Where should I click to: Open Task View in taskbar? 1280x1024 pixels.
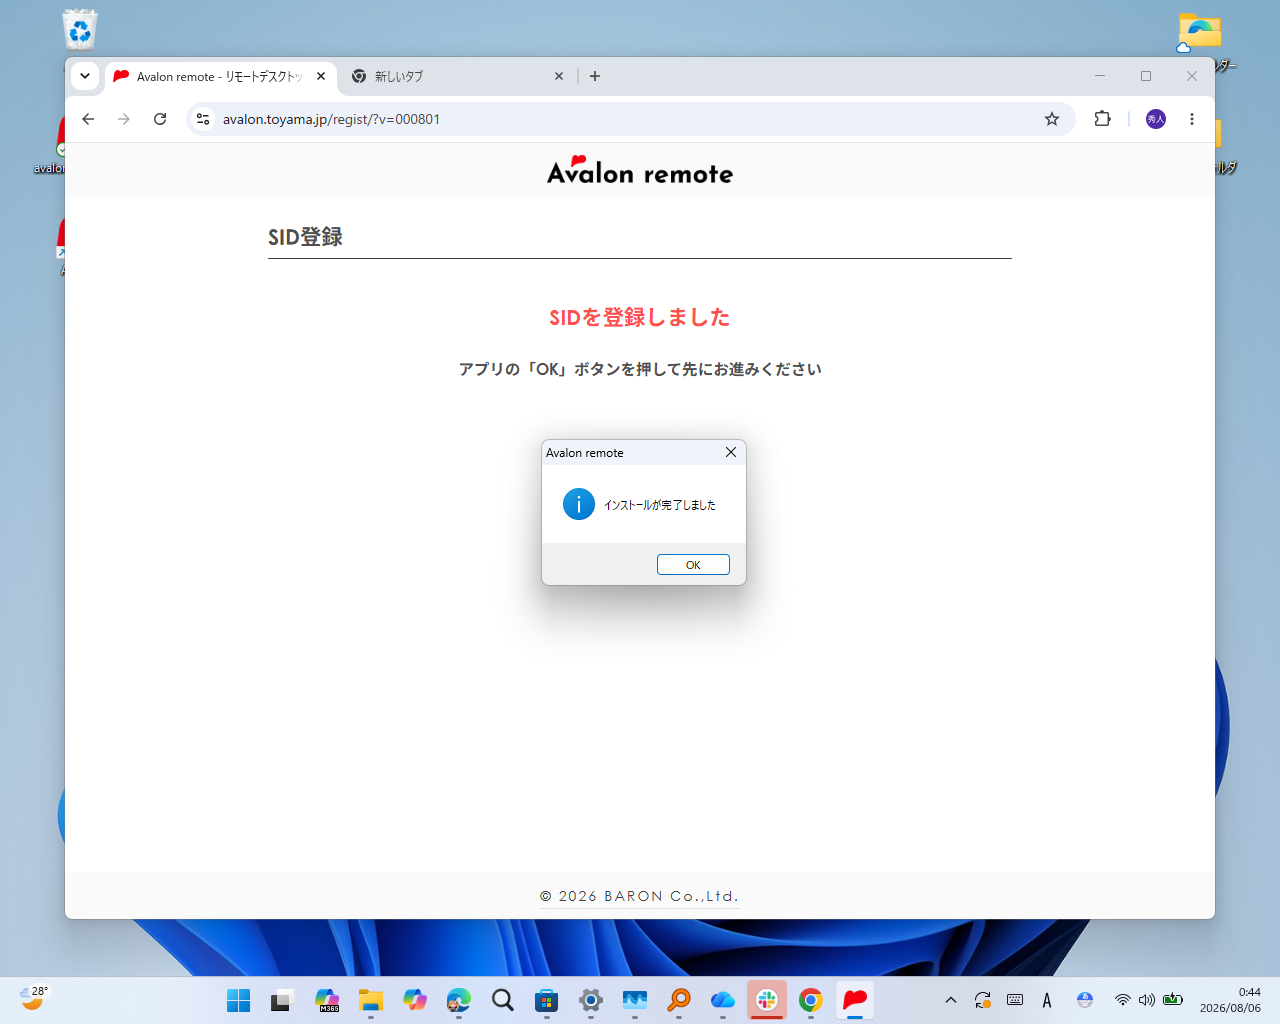click(x=283, y=1000)
